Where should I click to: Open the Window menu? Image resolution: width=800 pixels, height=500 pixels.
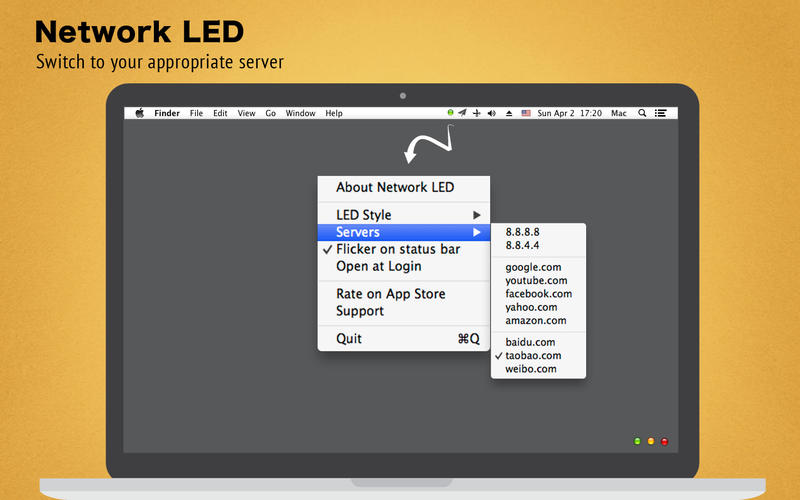(x=301, y=113)
